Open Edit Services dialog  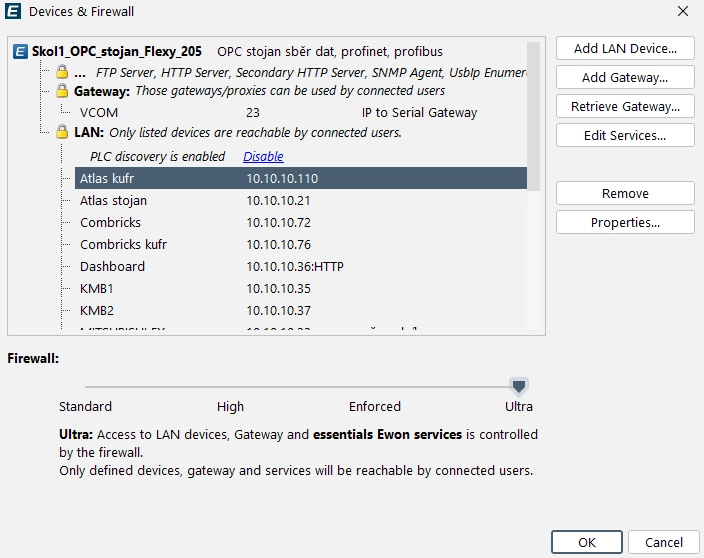pyautogui.click(x=625, y=136)
